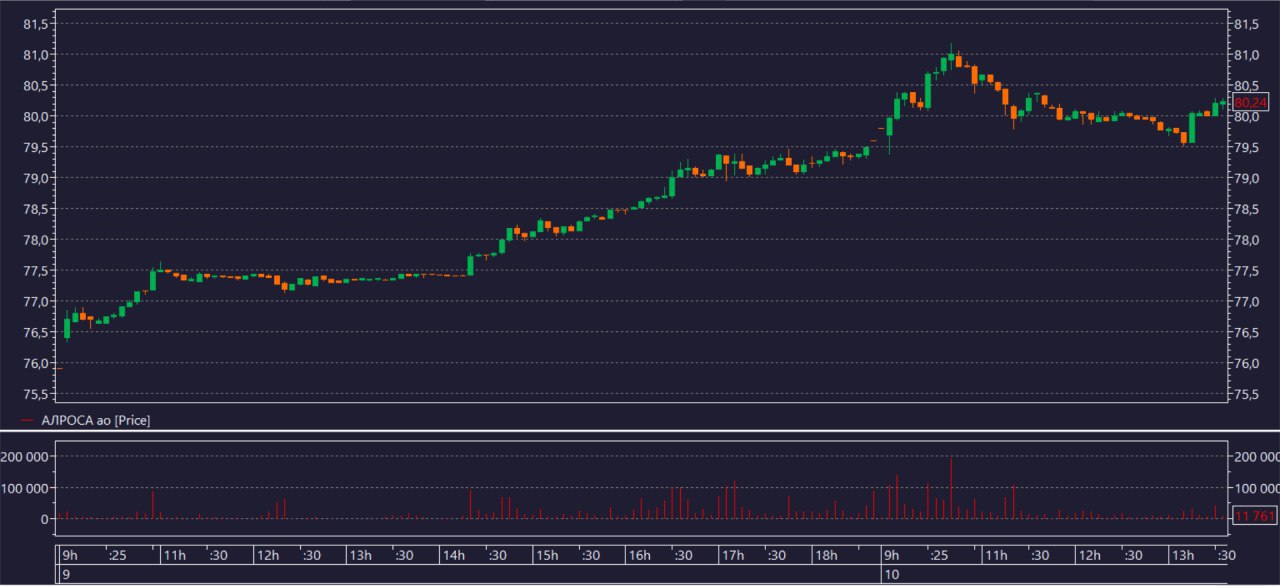Click the 18h label on the time axis

(x=825, y=555)
